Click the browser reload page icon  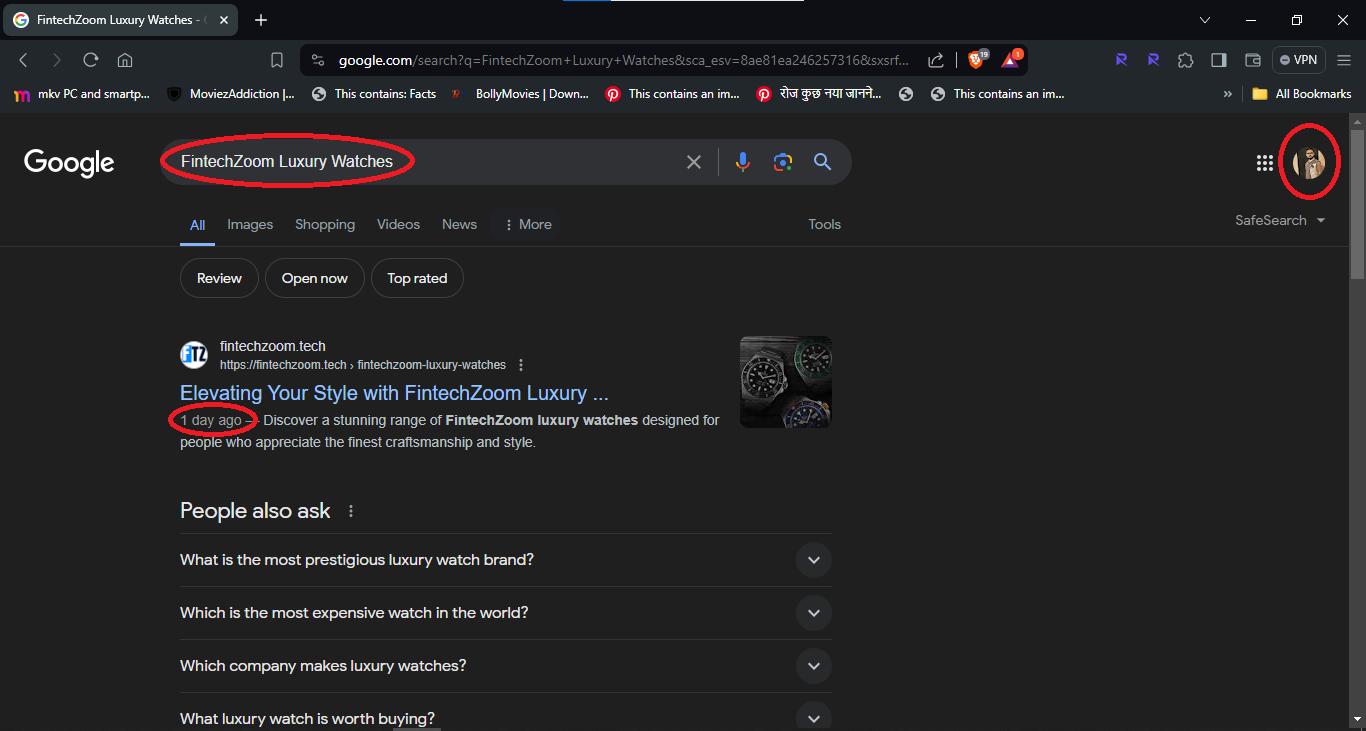(90, 60)
